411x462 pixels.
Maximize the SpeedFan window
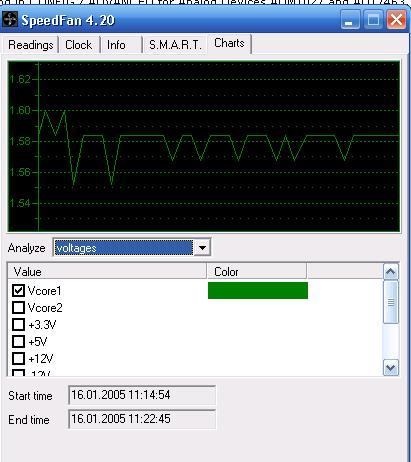tap(373, 20)
